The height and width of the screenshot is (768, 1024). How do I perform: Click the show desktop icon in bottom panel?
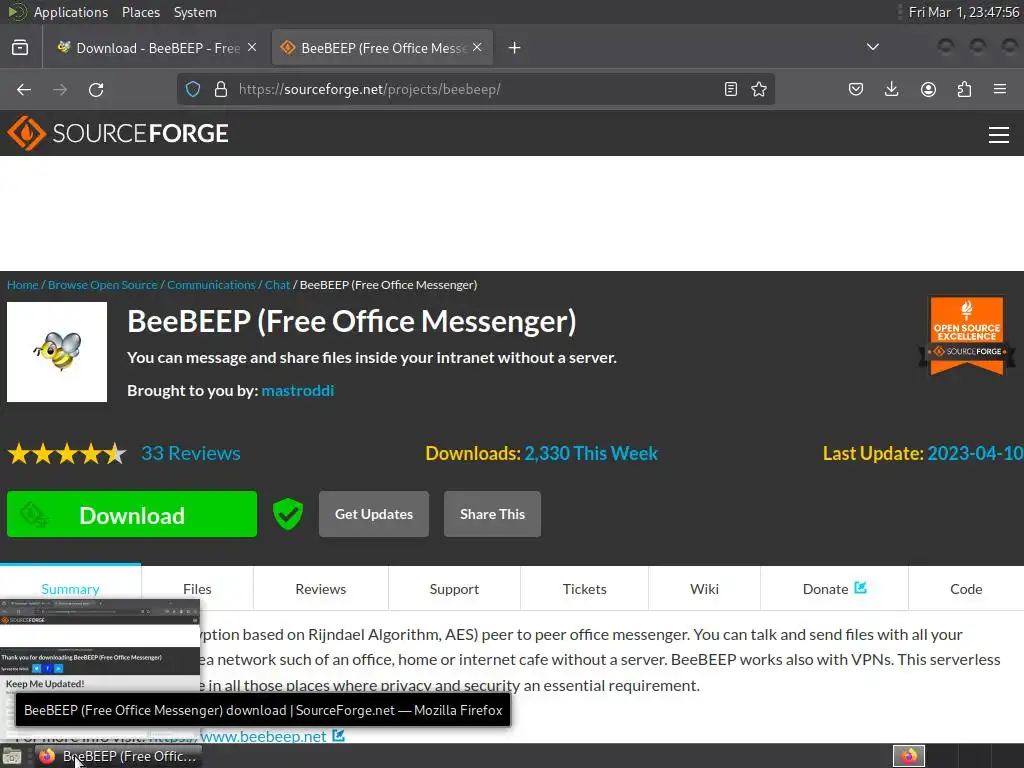pos(12,757)
